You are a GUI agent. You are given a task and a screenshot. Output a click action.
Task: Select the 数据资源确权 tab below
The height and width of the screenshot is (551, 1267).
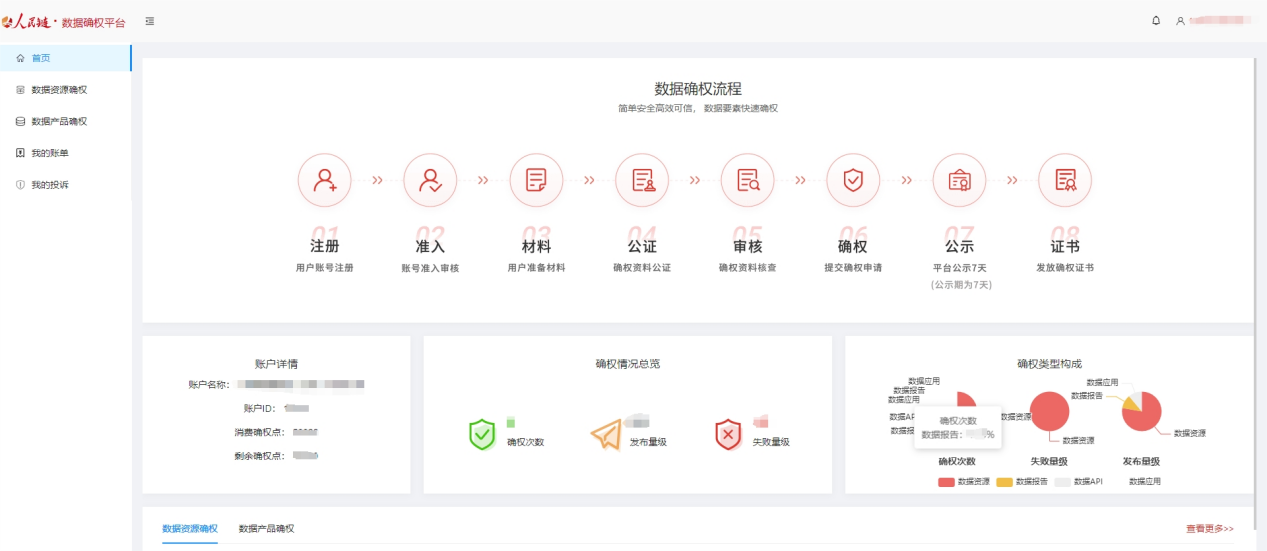pos(189,528)
